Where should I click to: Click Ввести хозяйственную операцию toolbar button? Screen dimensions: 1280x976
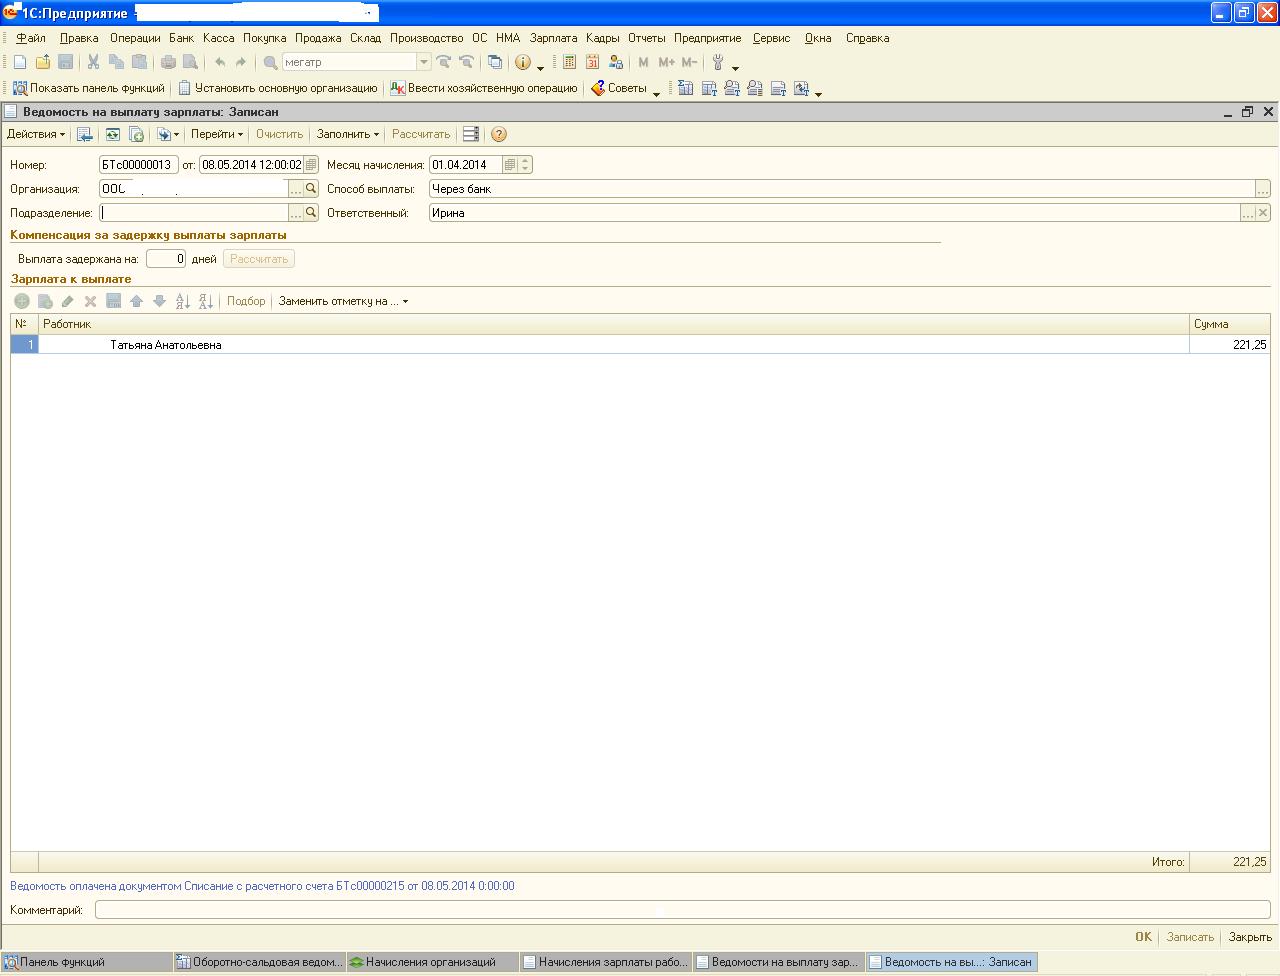484,88
